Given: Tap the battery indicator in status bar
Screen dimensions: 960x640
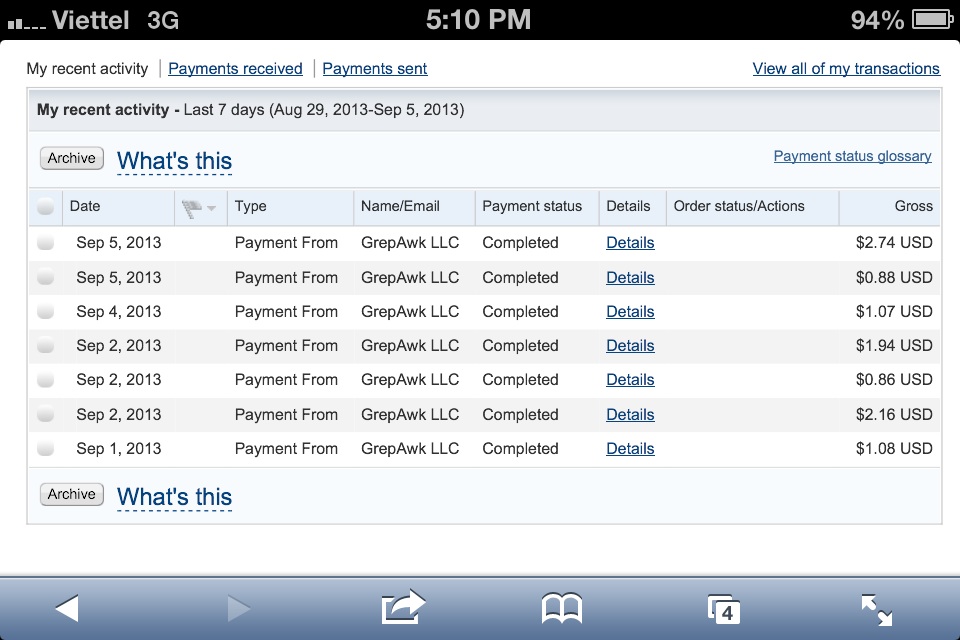Looking at the screenshot, I should click(930, 19).
